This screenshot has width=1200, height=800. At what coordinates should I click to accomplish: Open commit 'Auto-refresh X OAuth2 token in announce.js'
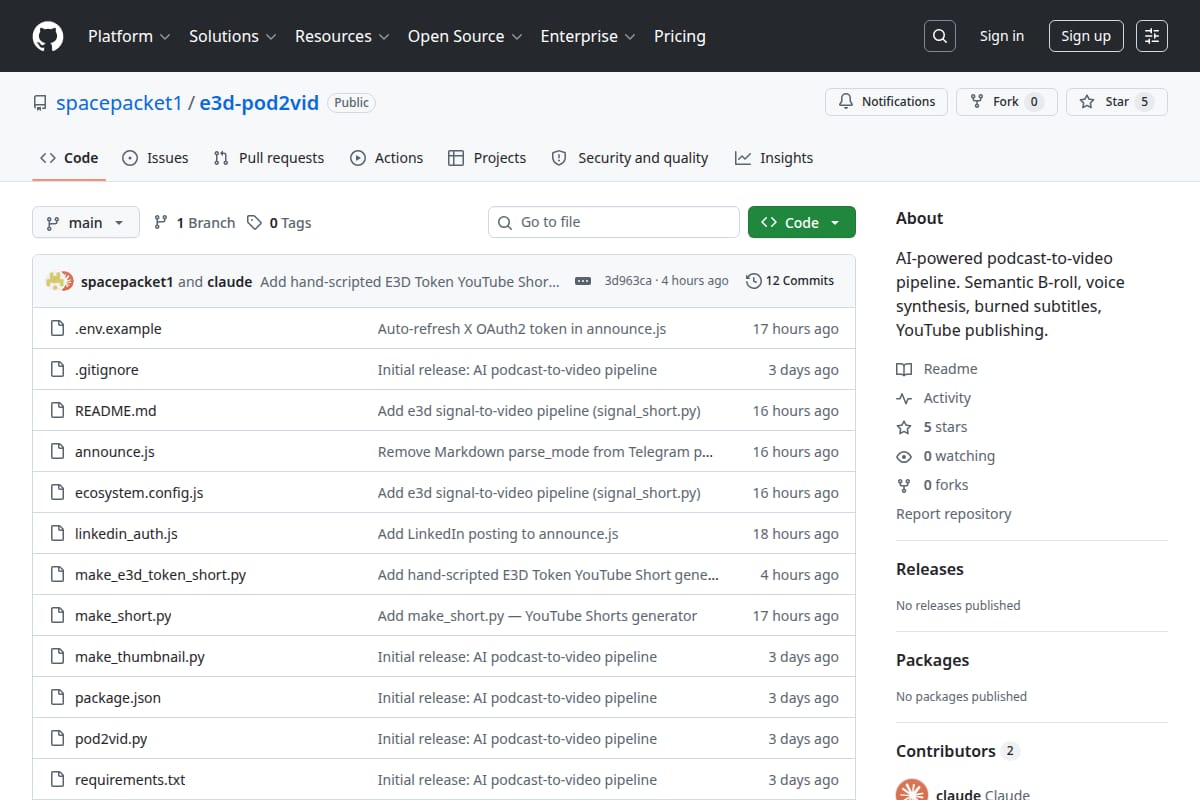(522, 329)
